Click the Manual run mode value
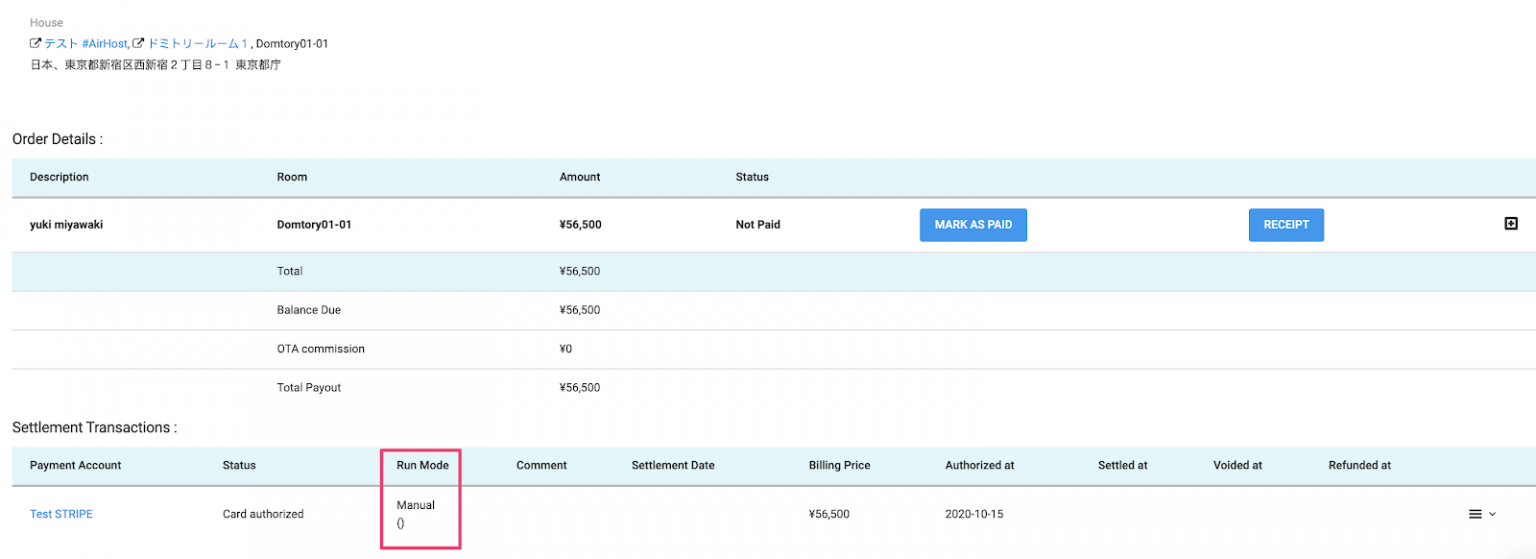 [416, 505]
